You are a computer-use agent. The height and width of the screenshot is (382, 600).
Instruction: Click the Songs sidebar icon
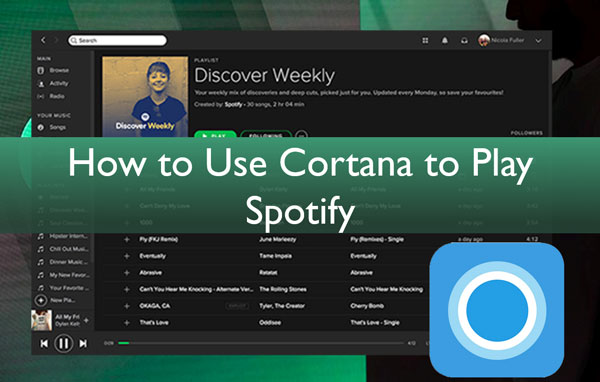click(41, 127)
